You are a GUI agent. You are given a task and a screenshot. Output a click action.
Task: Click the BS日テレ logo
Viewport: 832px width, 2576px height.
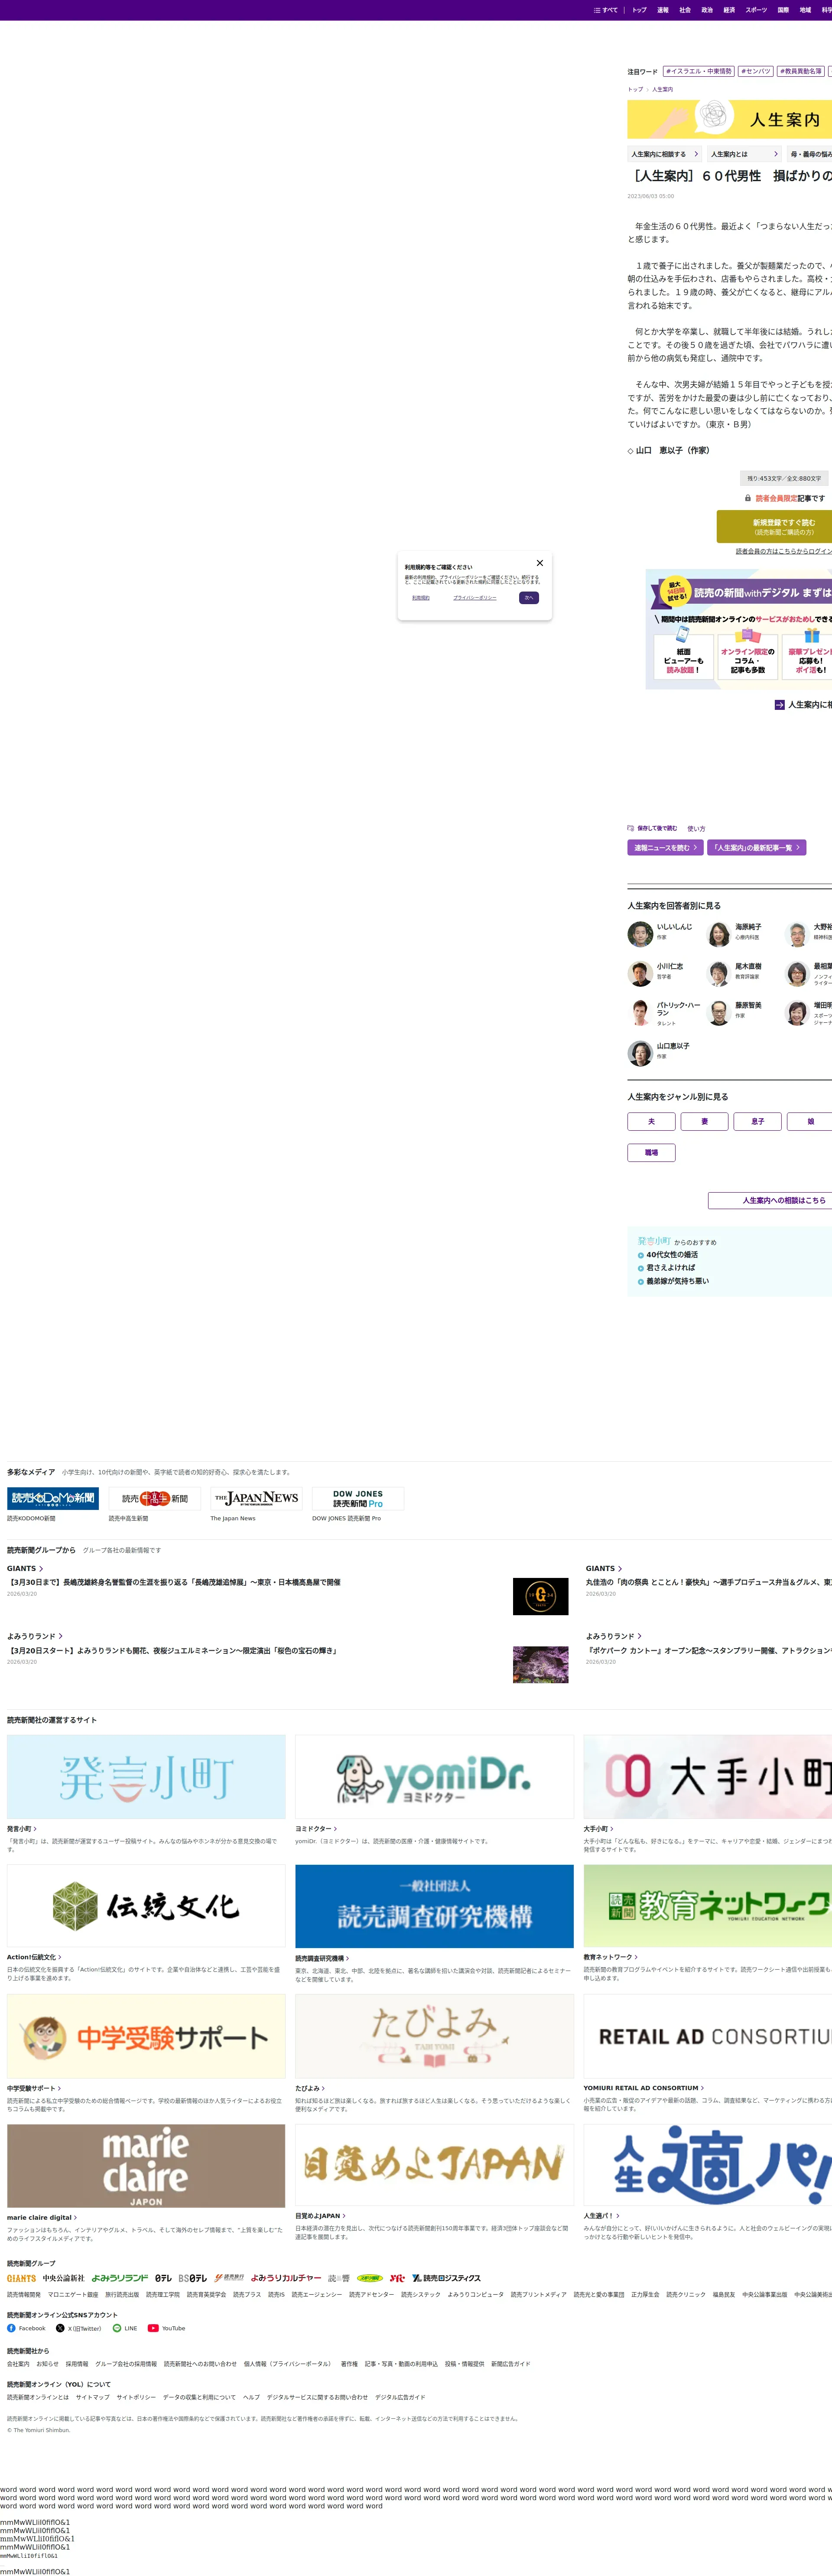coord(193,2278)
